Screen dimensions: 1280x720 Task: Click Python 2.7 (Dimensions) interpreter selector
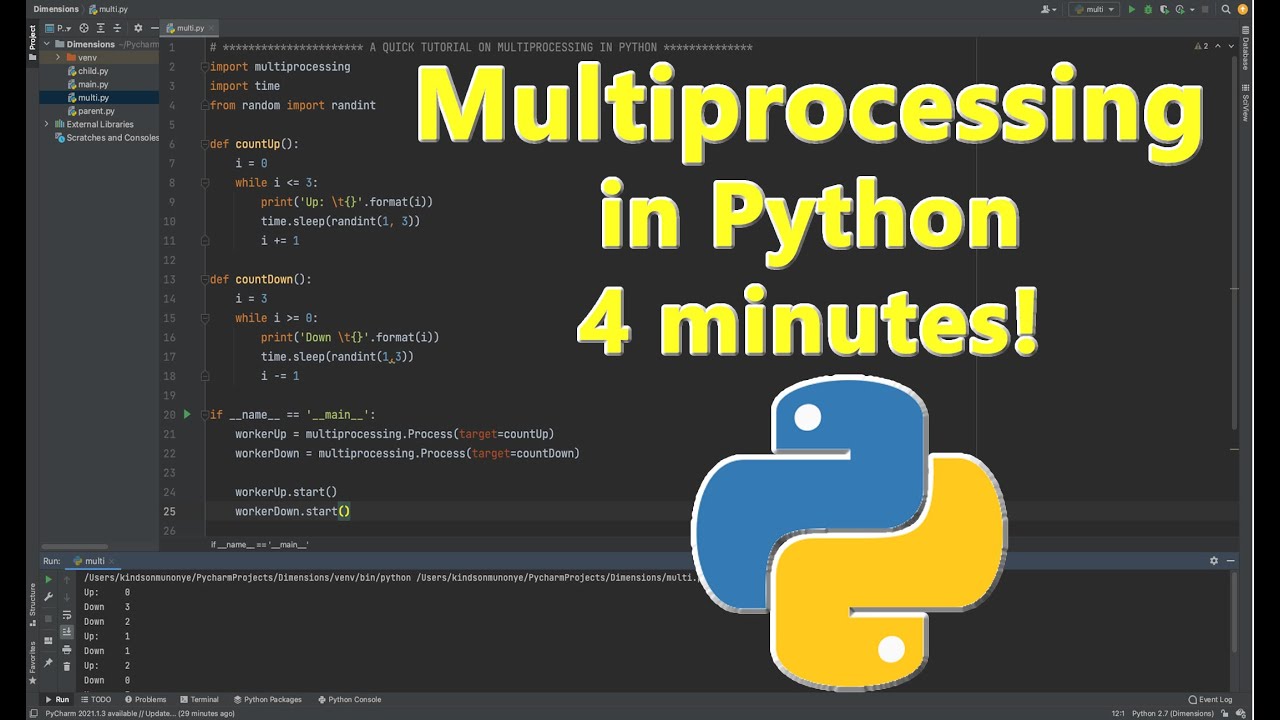(x=1173, y=713)
